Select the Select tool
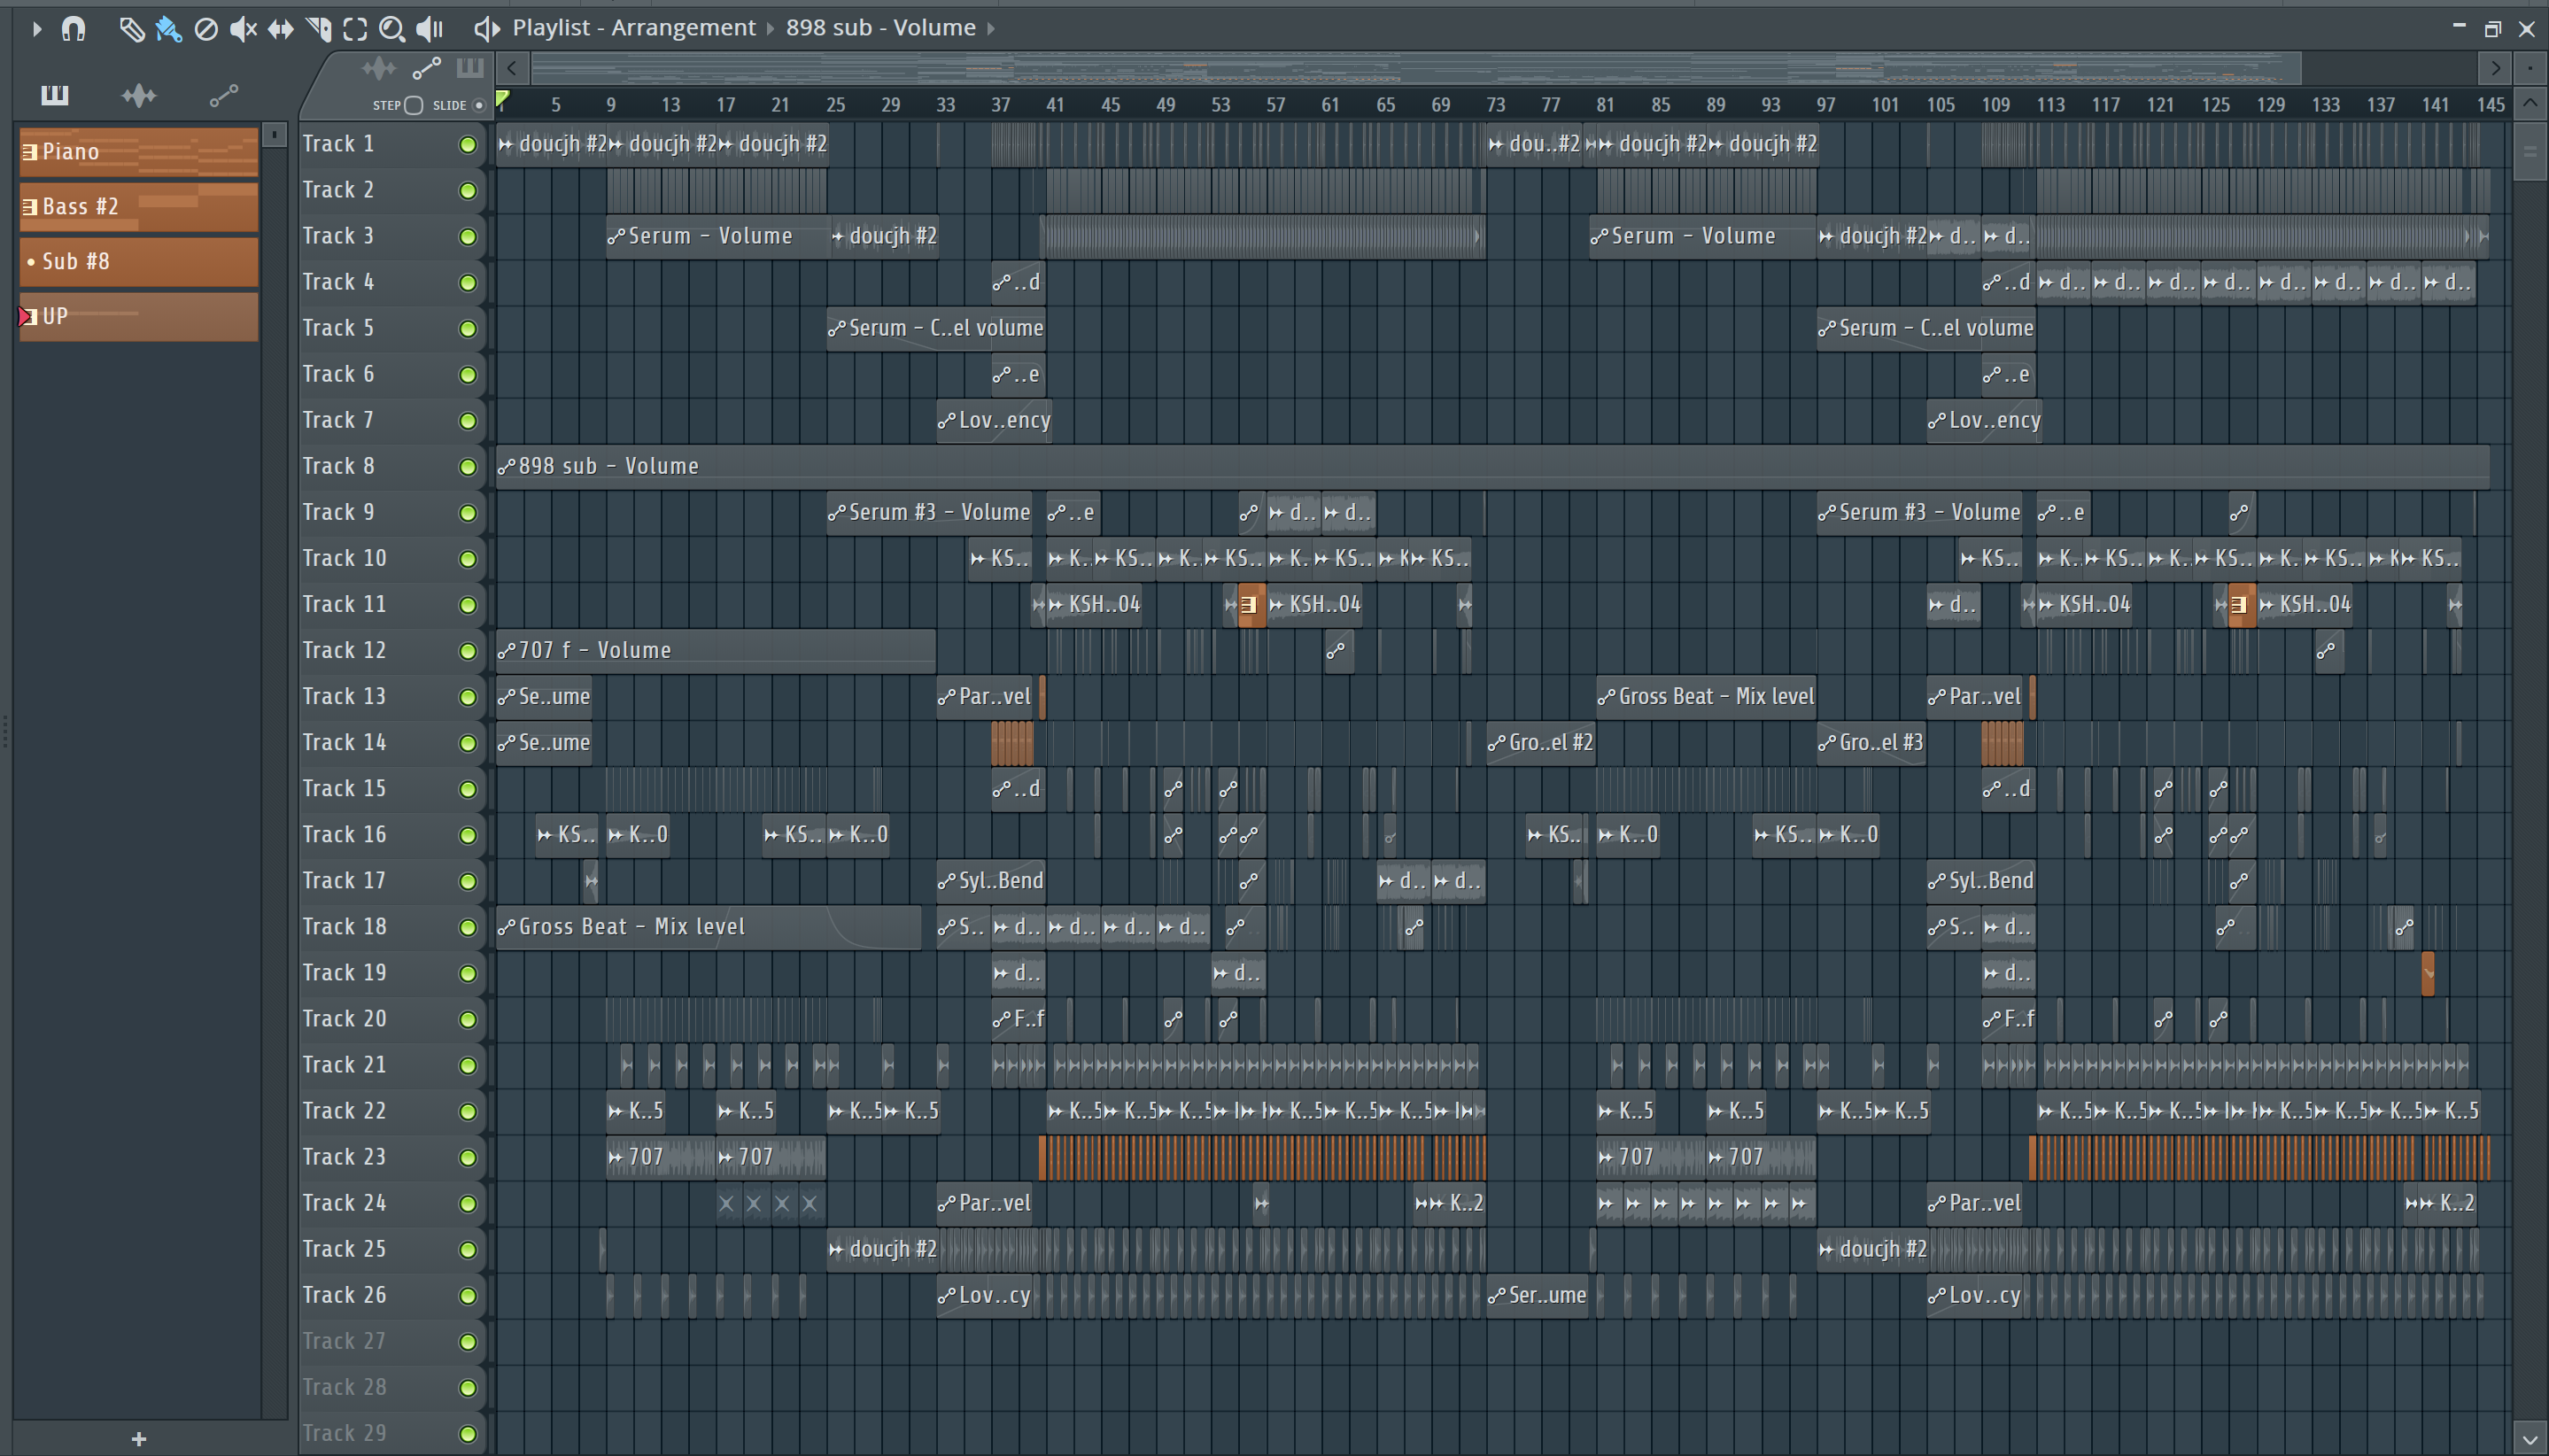The width and height of the screenshot is (2549, 1456). 355,29
